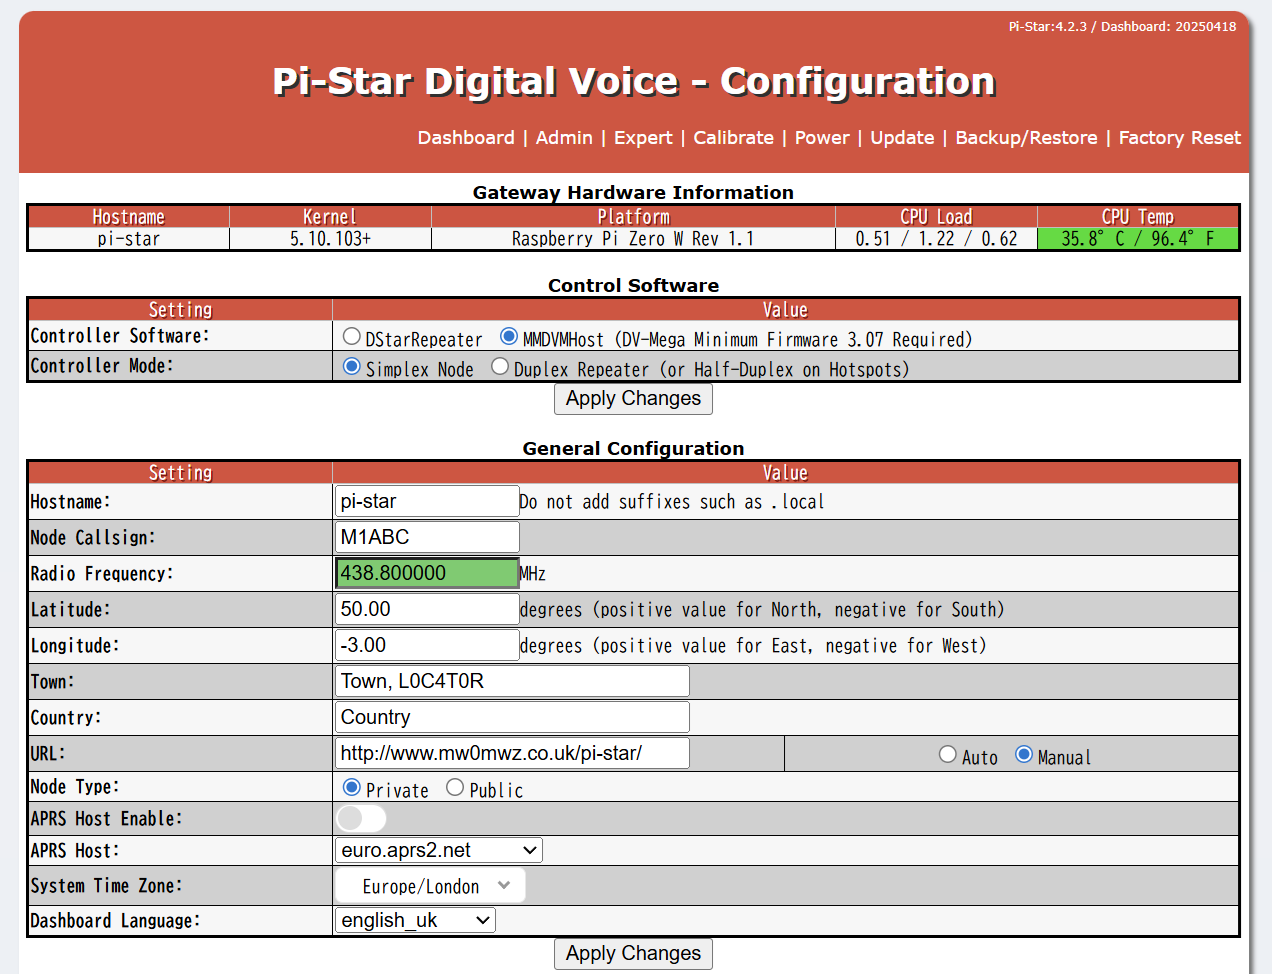This screenshot has height=974, width=1272.
Task: Select the DStarRepeater controller software option
Action: pyautogui.click(x=351, y=336)
